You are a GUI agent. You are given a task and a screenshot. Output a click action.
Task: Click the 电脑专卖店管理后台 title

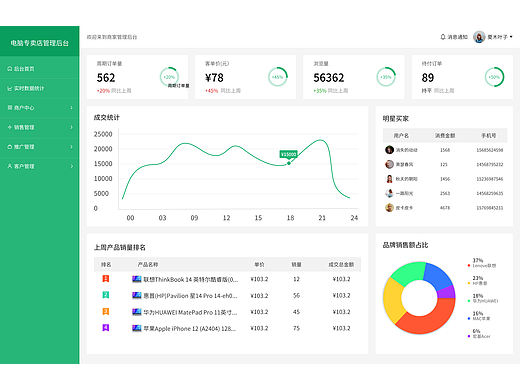coord(40,43)
